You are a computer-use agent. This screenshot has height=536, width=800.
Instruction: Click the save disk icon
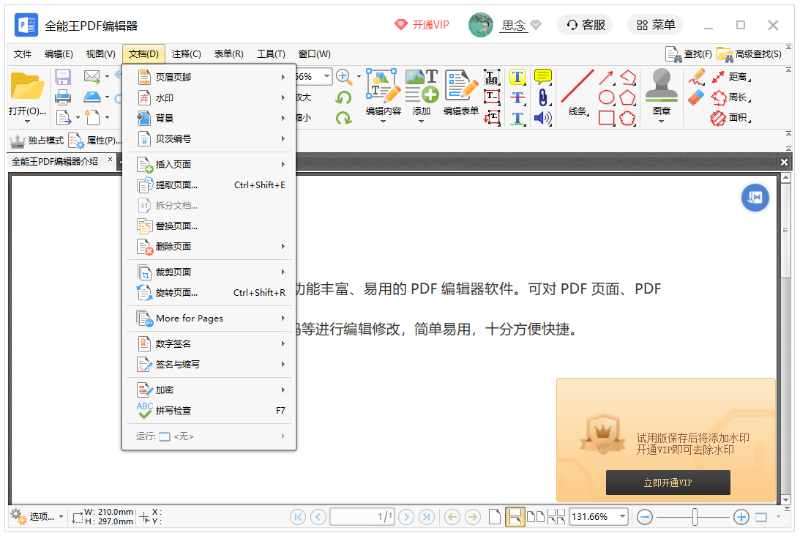pyautogui.click(x=63, y=77)
